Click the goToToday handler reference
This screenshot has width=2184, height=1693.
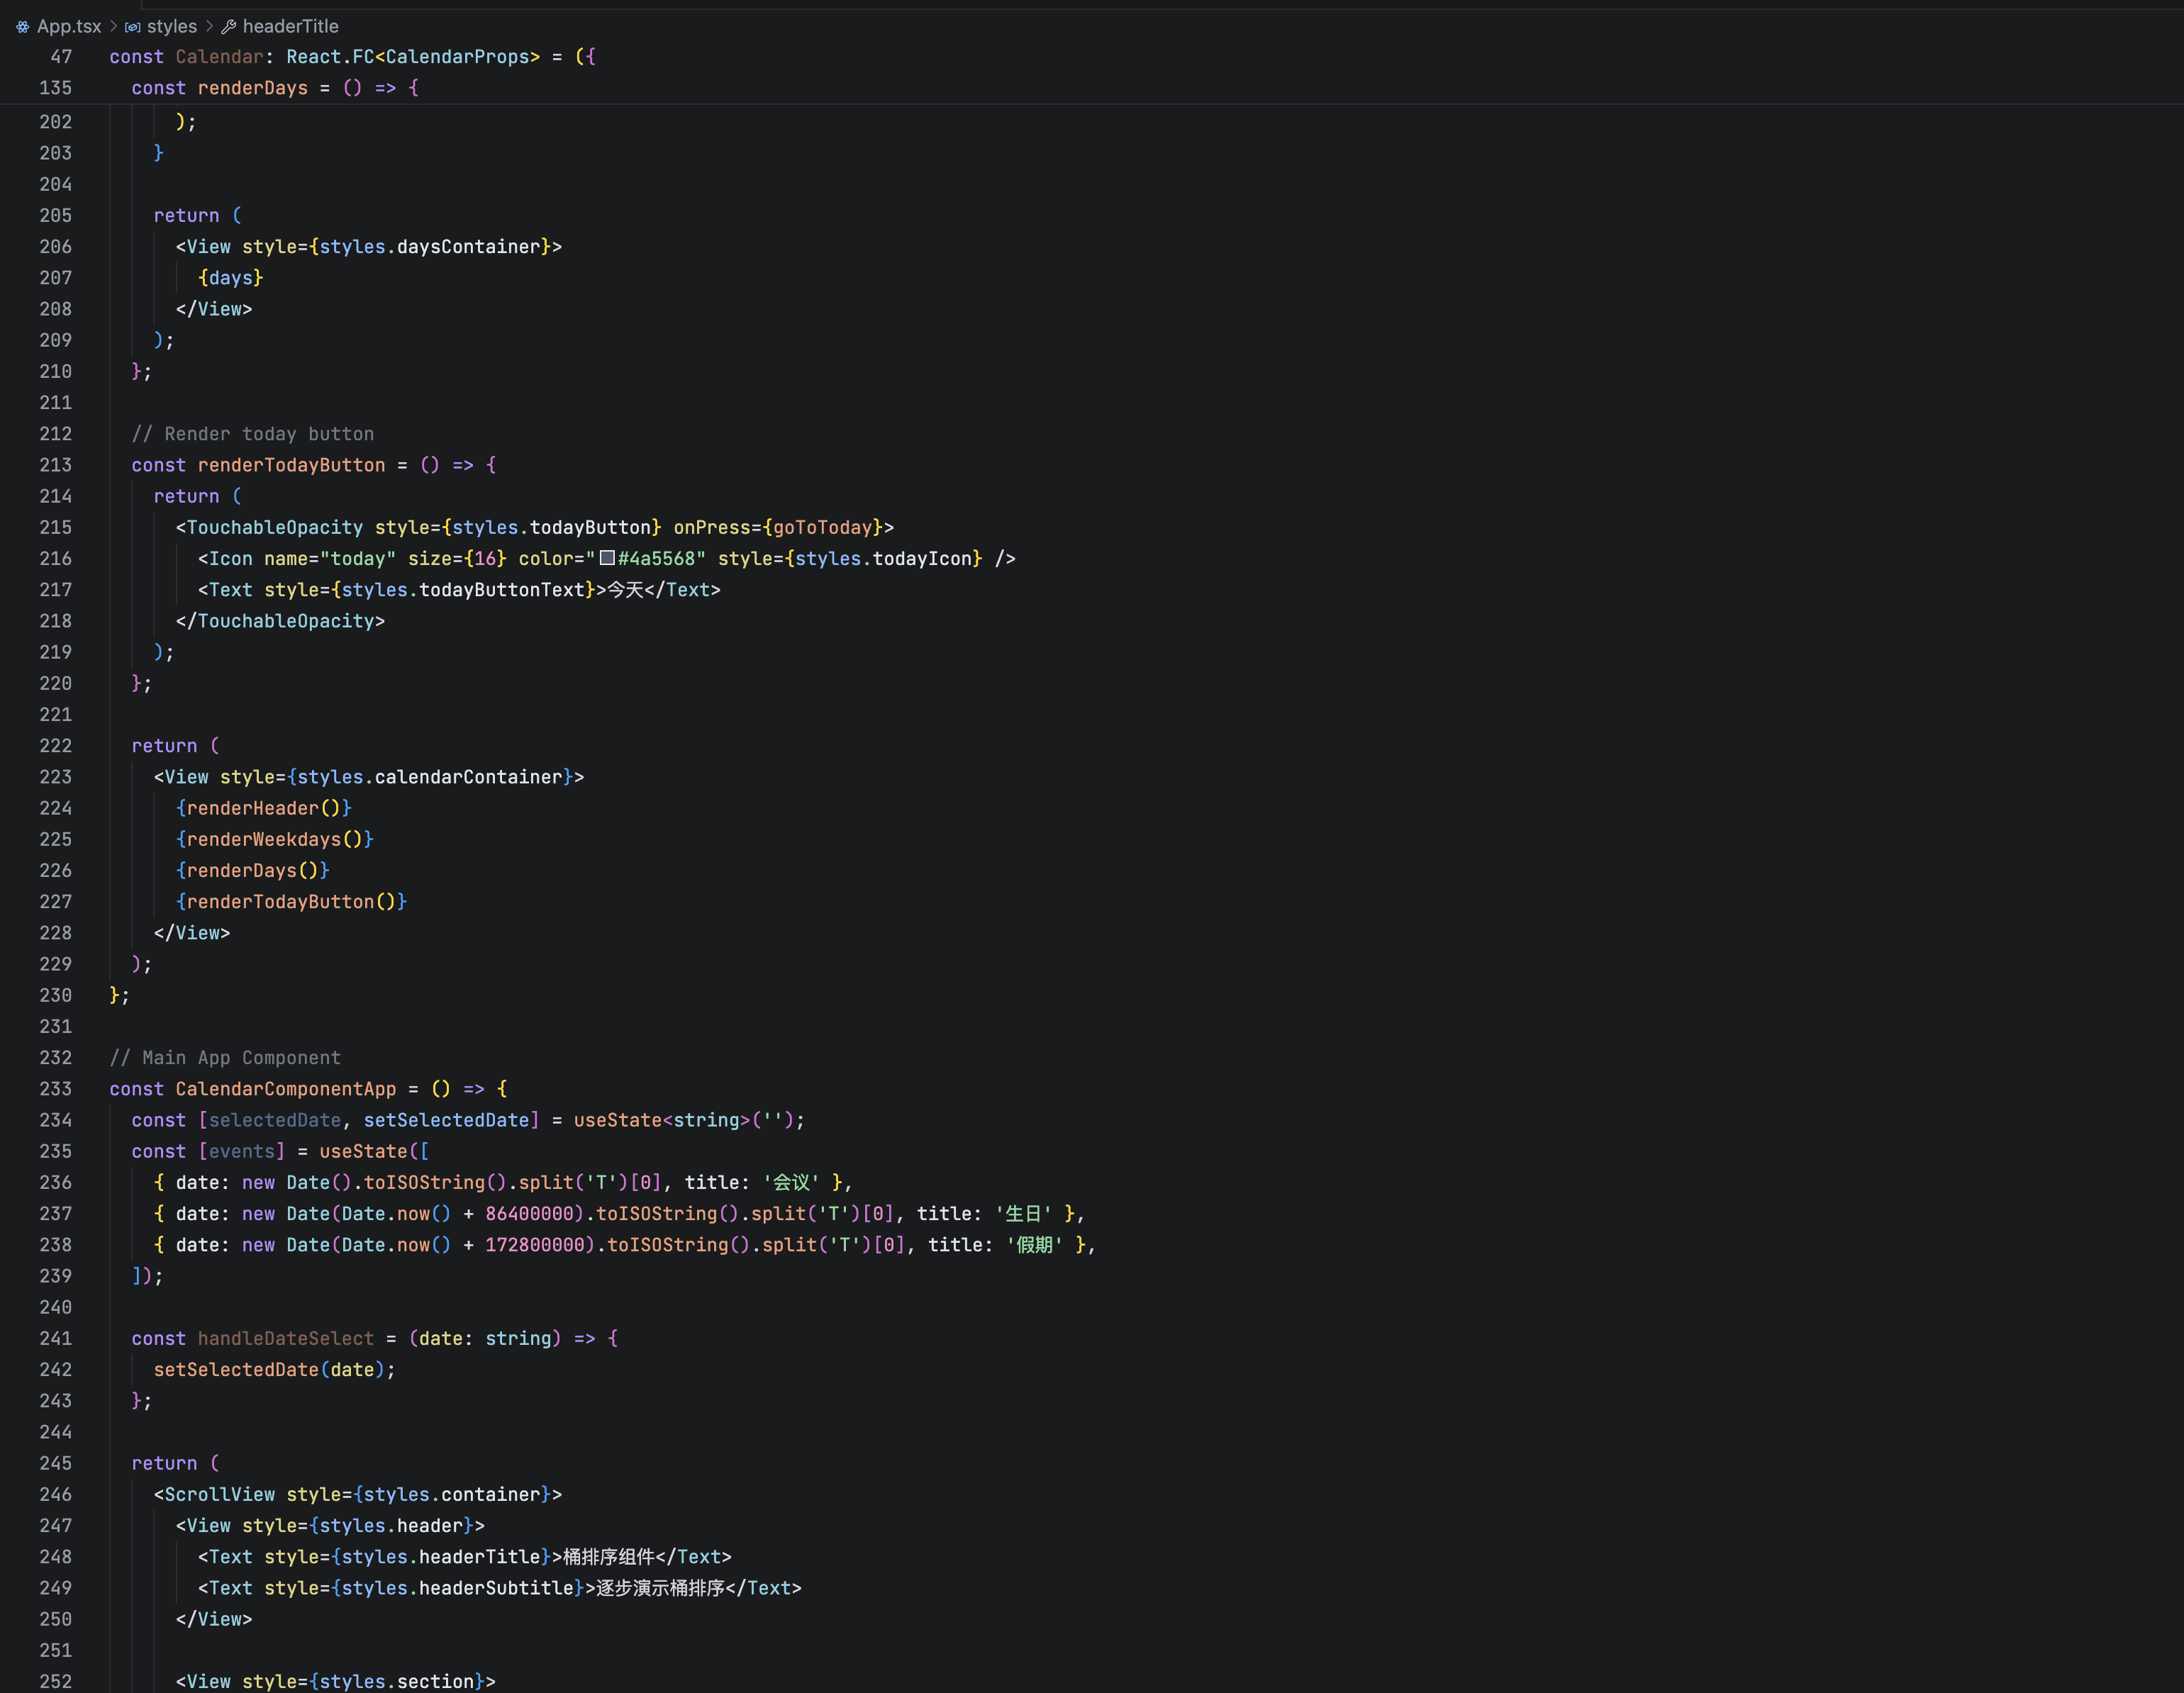pos(822,527)
